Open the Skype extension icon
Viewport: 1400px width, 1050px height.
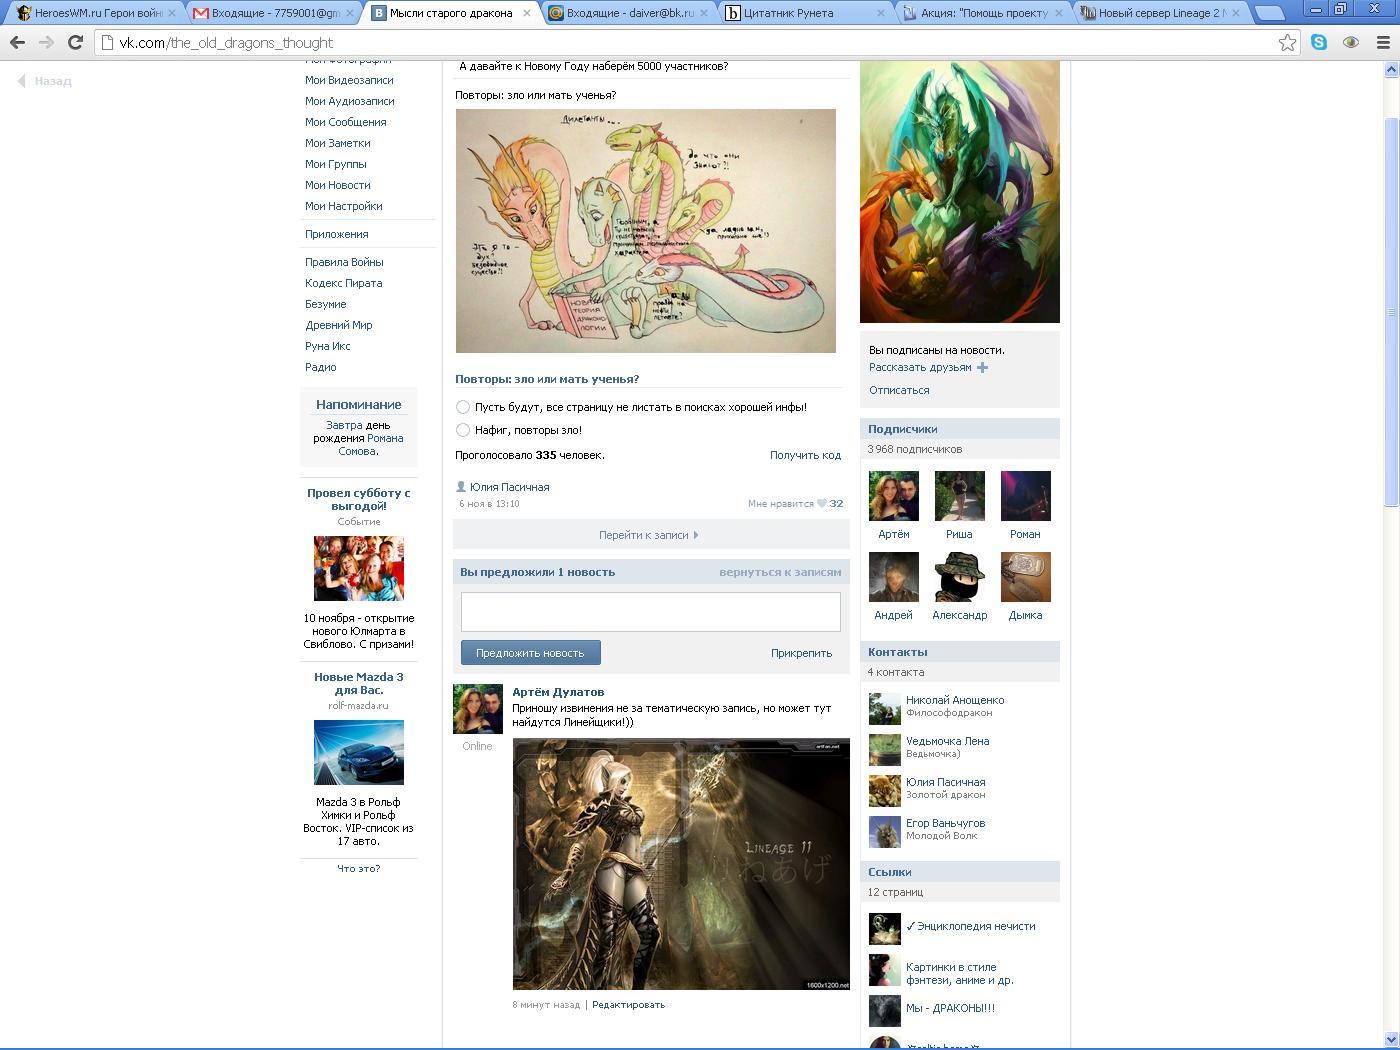pos(1319,43)
